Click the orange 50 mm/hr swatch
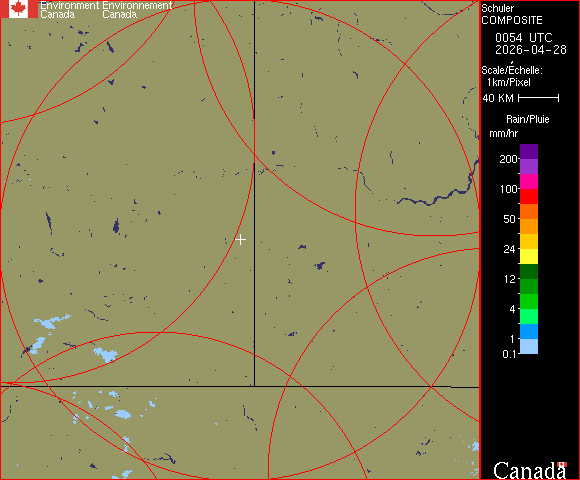The image size is (580, 480). pos(529,226)
